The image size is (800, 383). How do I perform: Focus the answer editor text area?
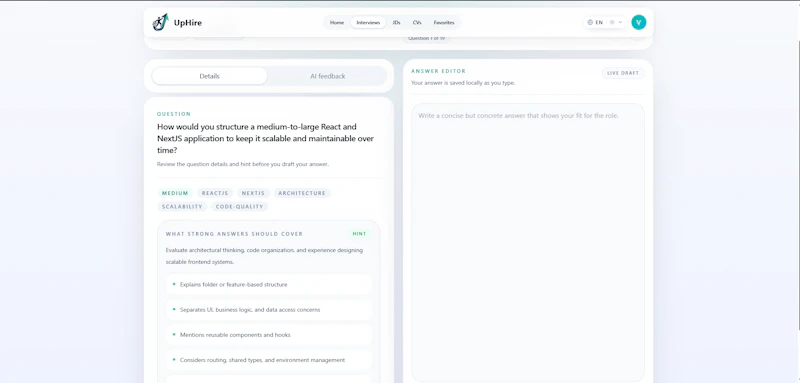[528, 243]
